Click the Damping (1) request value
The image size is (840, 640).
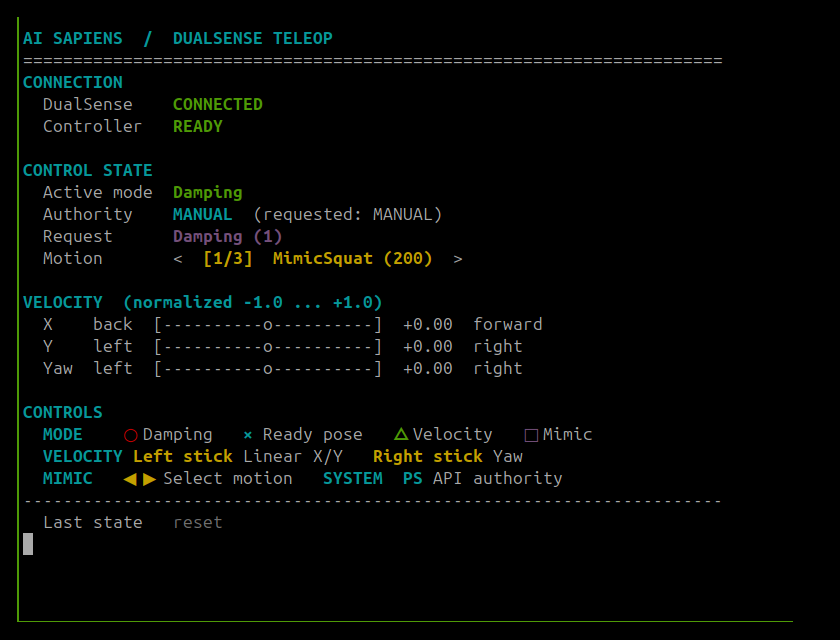click(x=227, y=237)
